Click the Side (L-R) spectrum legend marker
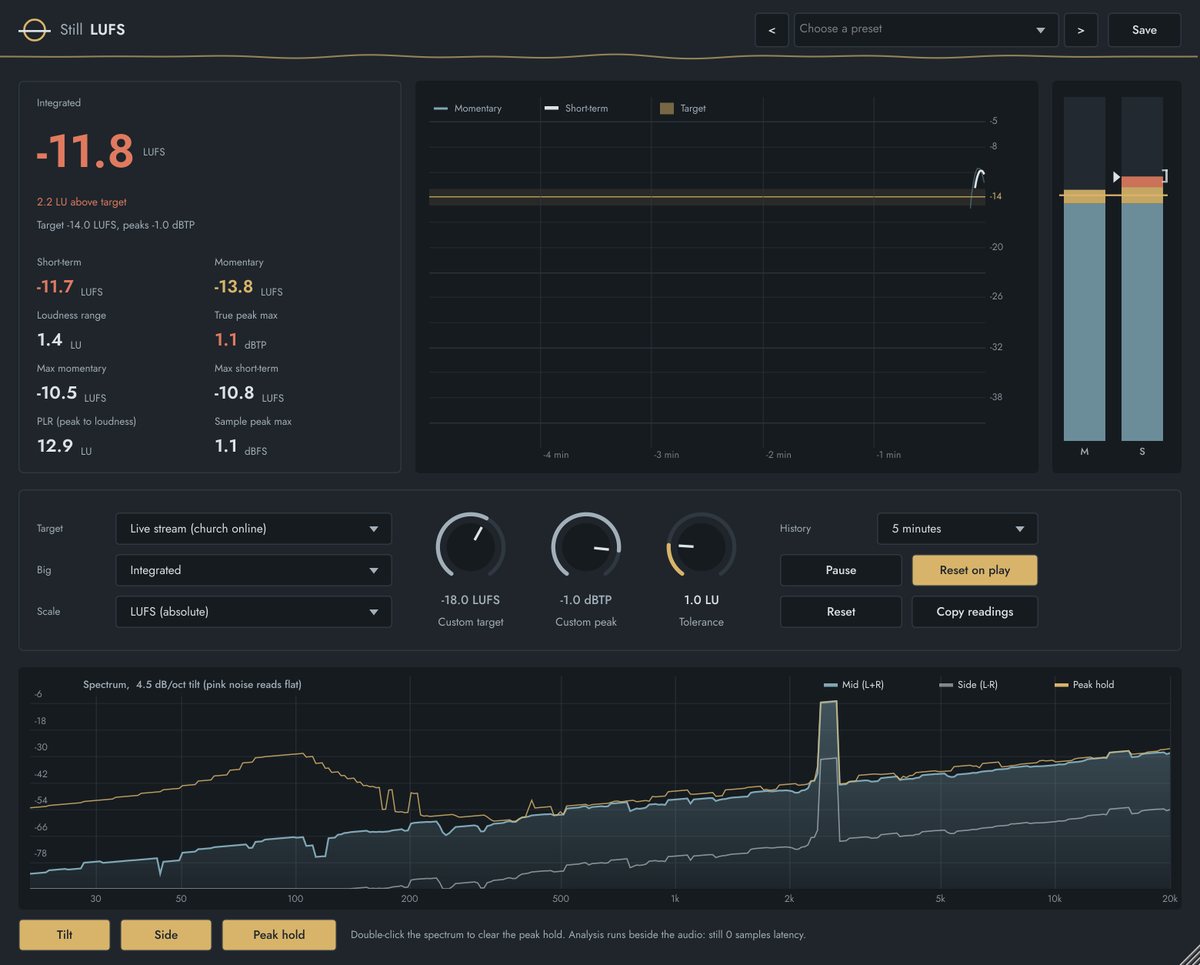1200x965 pixels. (946, 685)
